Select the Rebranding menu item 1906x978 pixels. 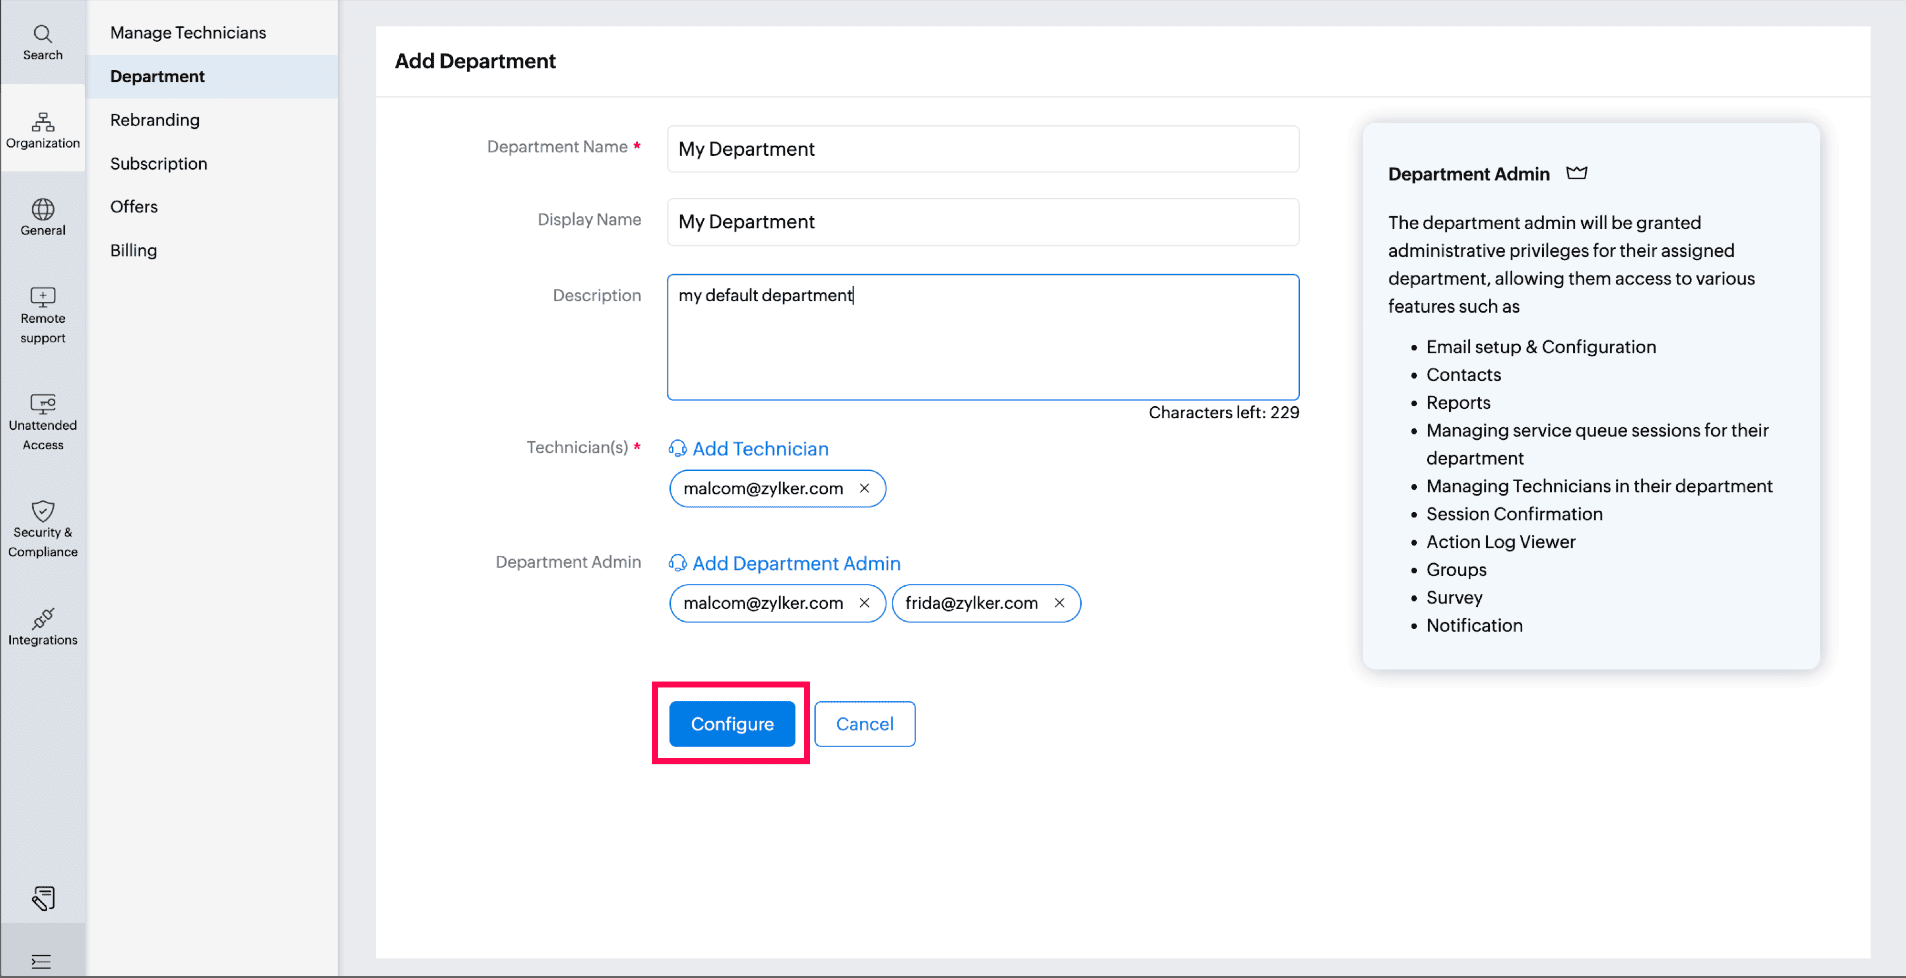point(154,119)
